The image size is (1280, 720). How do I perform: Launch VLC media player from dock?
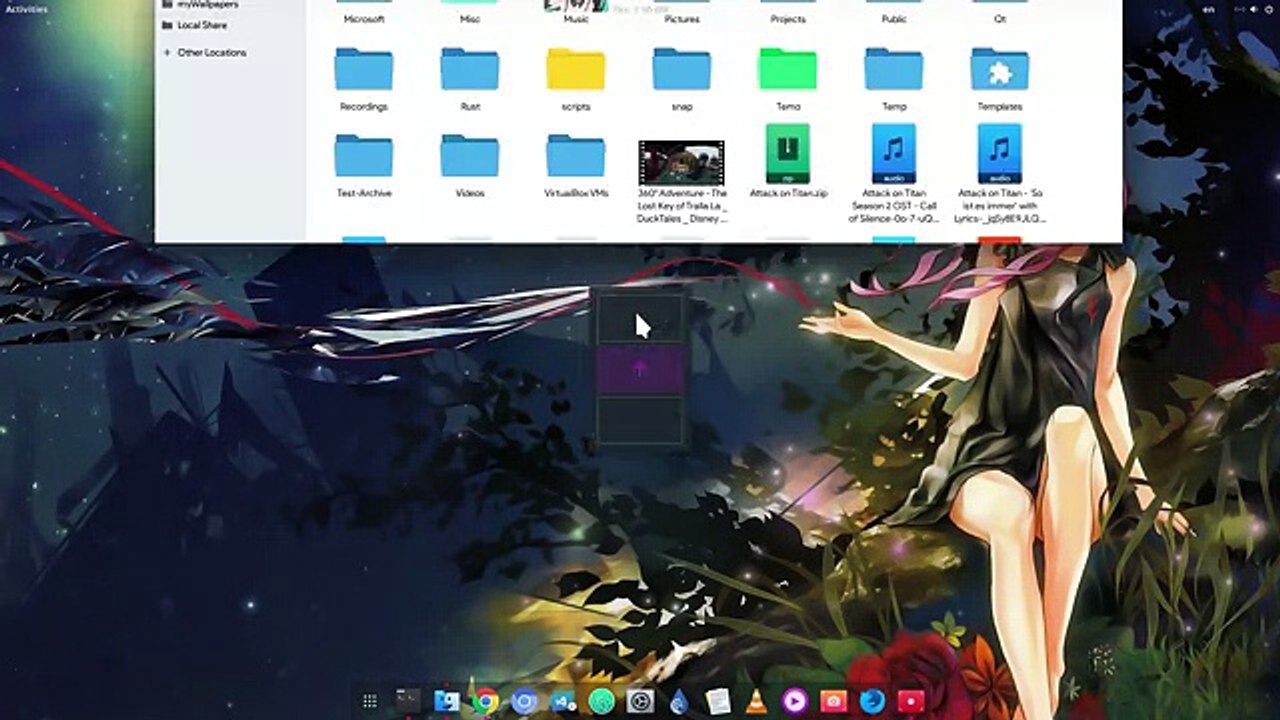pos(756,702)
